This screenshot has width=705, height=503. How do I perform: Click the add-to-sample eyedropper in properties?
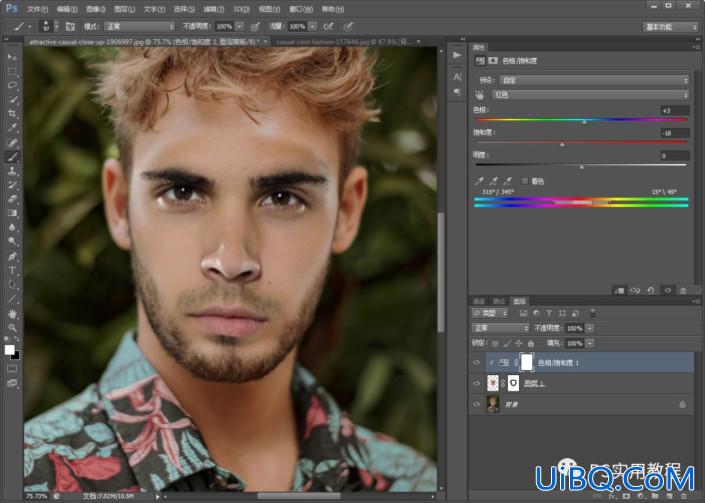click(494, 181)
